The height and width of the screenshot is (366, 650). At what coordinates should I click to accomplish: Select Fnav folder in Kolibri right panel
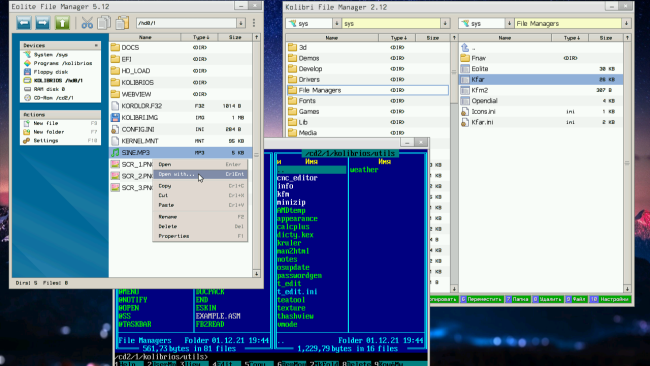(541, 58)
